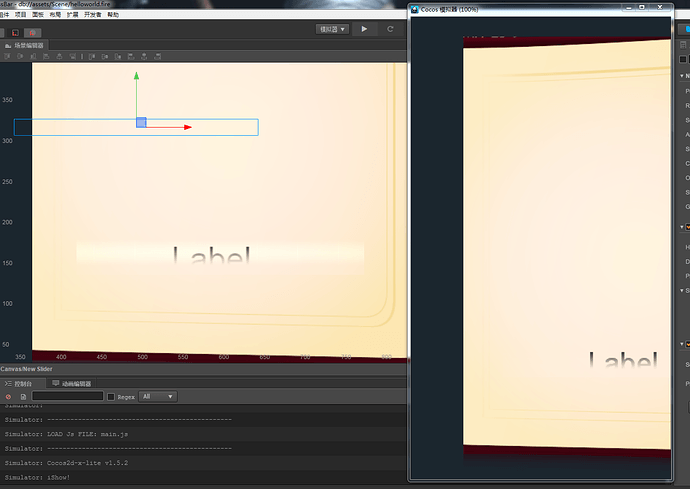Click the align bottom icon in scene toolbar
690x489 pixels.
pyautogui.click(x=33, y=56)
